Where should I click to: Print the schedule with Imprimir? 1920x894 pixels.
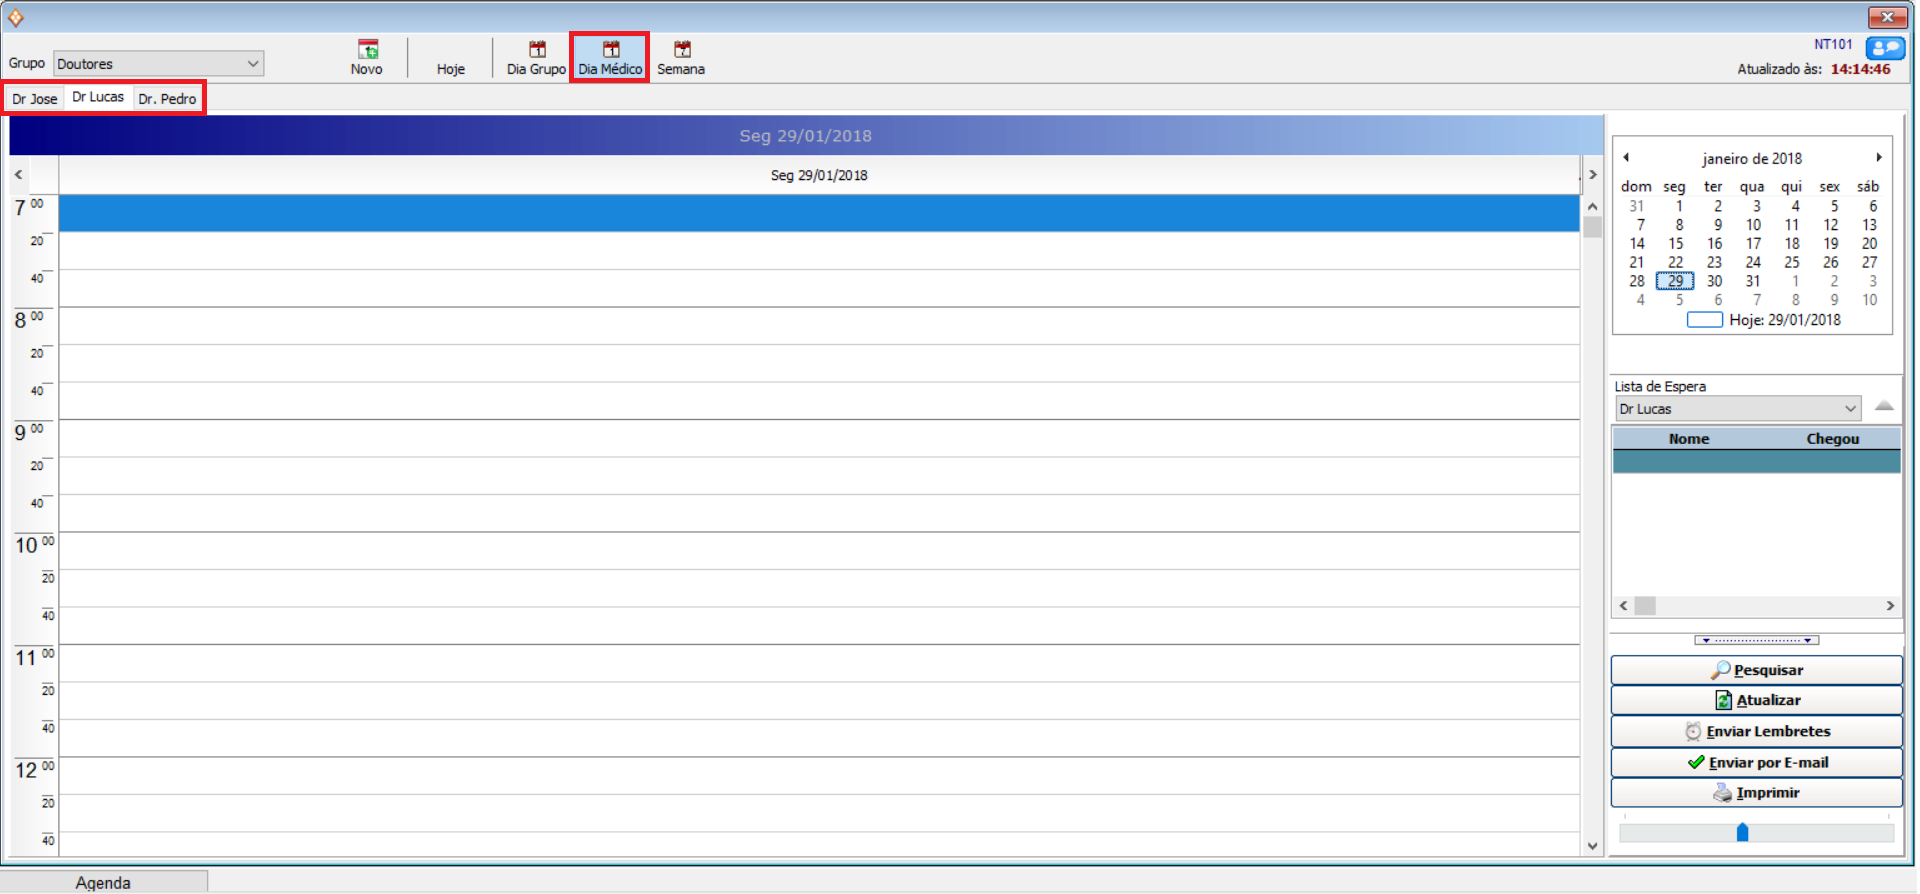pos(1756,793)
